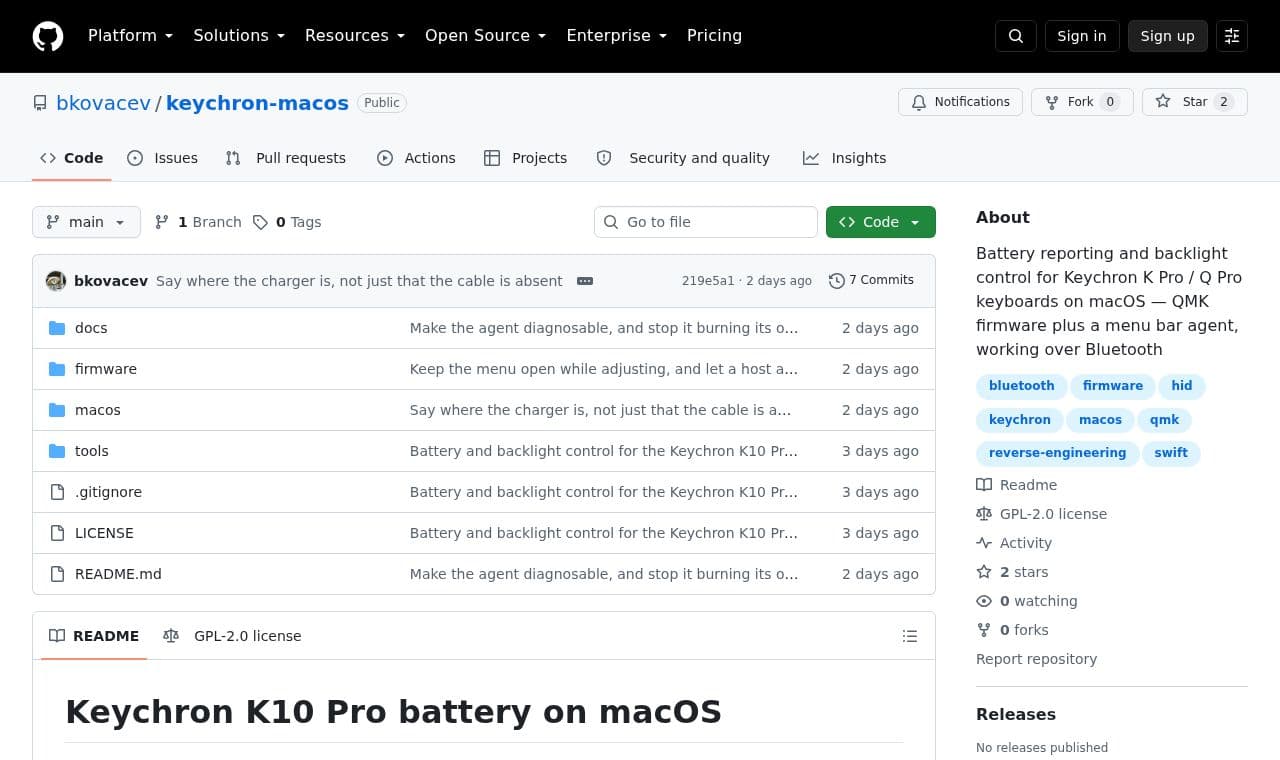The image size is (1280, 760).
Task: Switch to the Issues tab
Action: coord(163,158)
